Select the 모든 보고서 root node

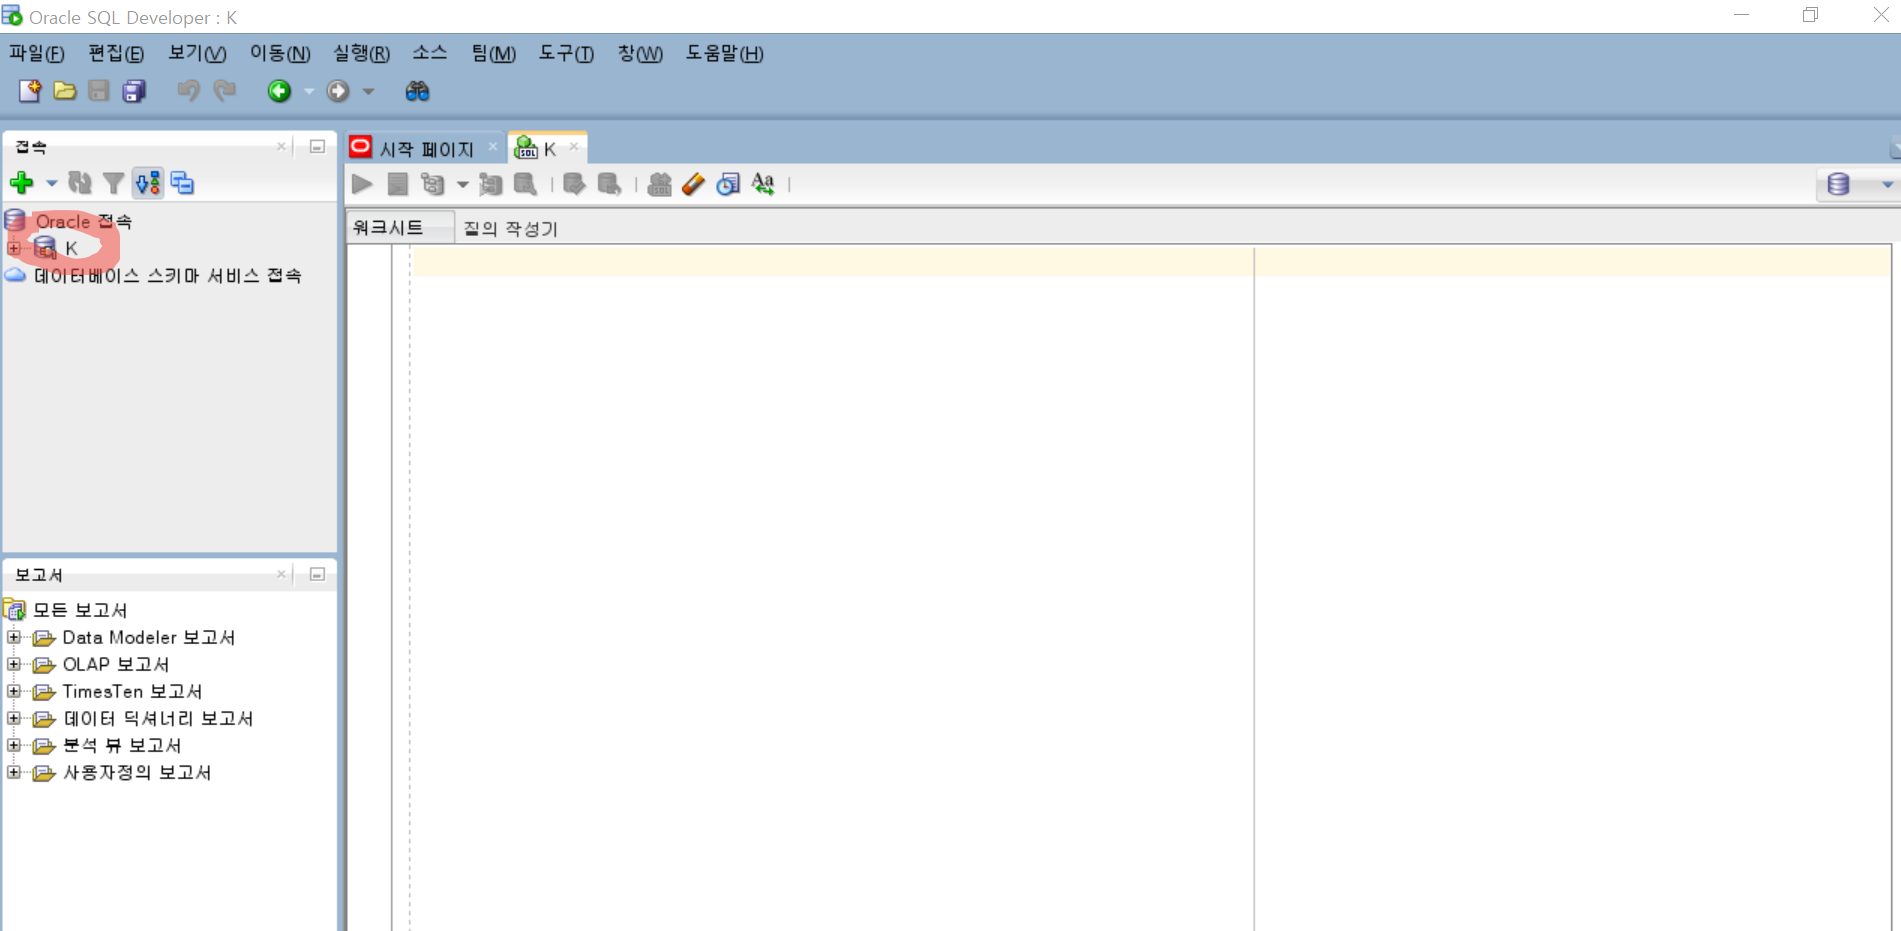click(x=80, y=610)
